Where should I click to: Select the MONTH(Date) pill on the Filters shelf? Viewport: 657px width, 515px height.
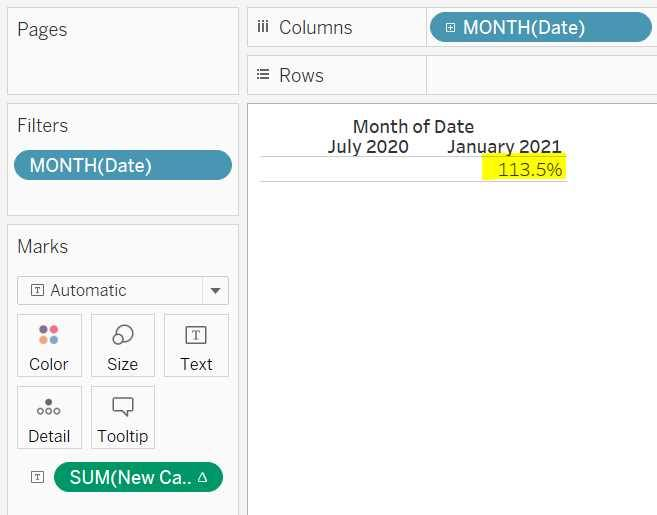[x=122, y=165]
